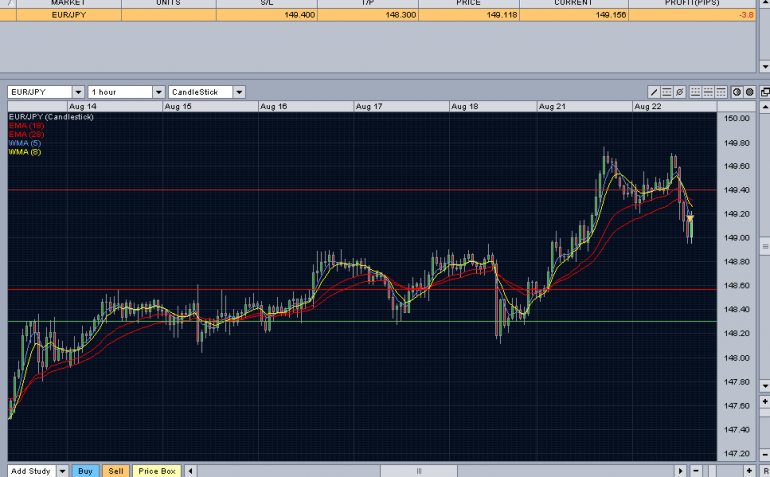Click the horizontal chart scrollbar thumb
Image resolution: width=770 pixels, height=477 pixels.
tap(419, 471)
